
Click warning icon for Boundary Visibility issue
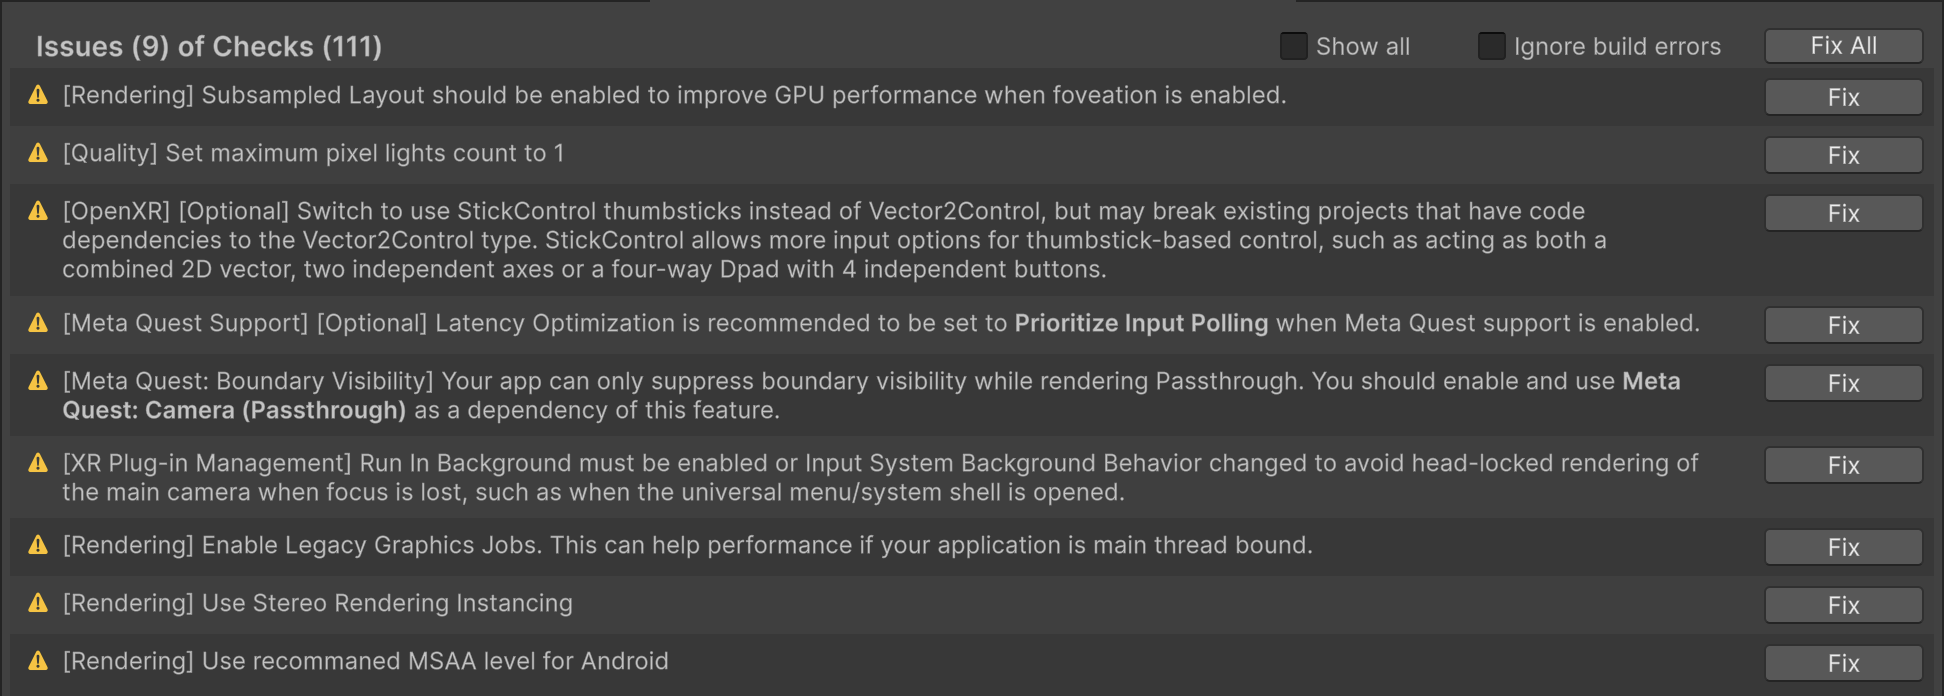(38, 382)
